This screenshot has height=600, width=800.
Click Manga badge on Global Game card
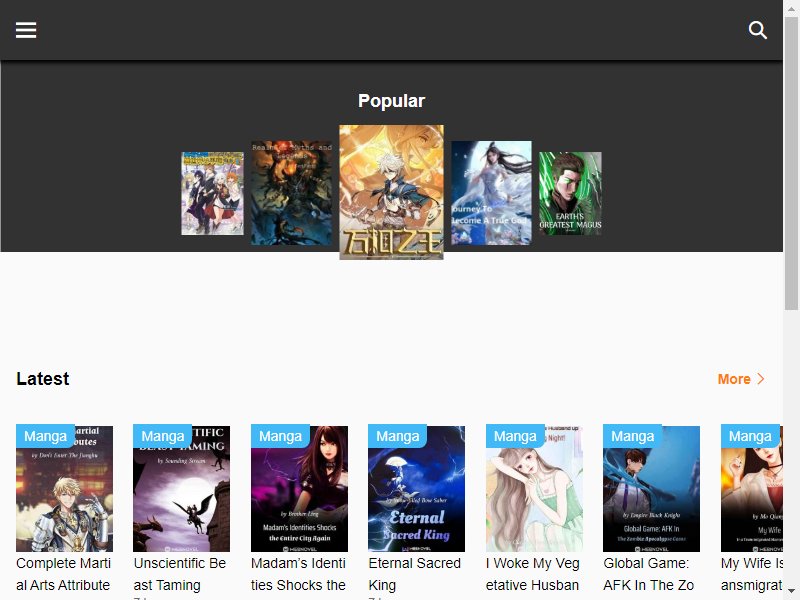coord(633,436)
